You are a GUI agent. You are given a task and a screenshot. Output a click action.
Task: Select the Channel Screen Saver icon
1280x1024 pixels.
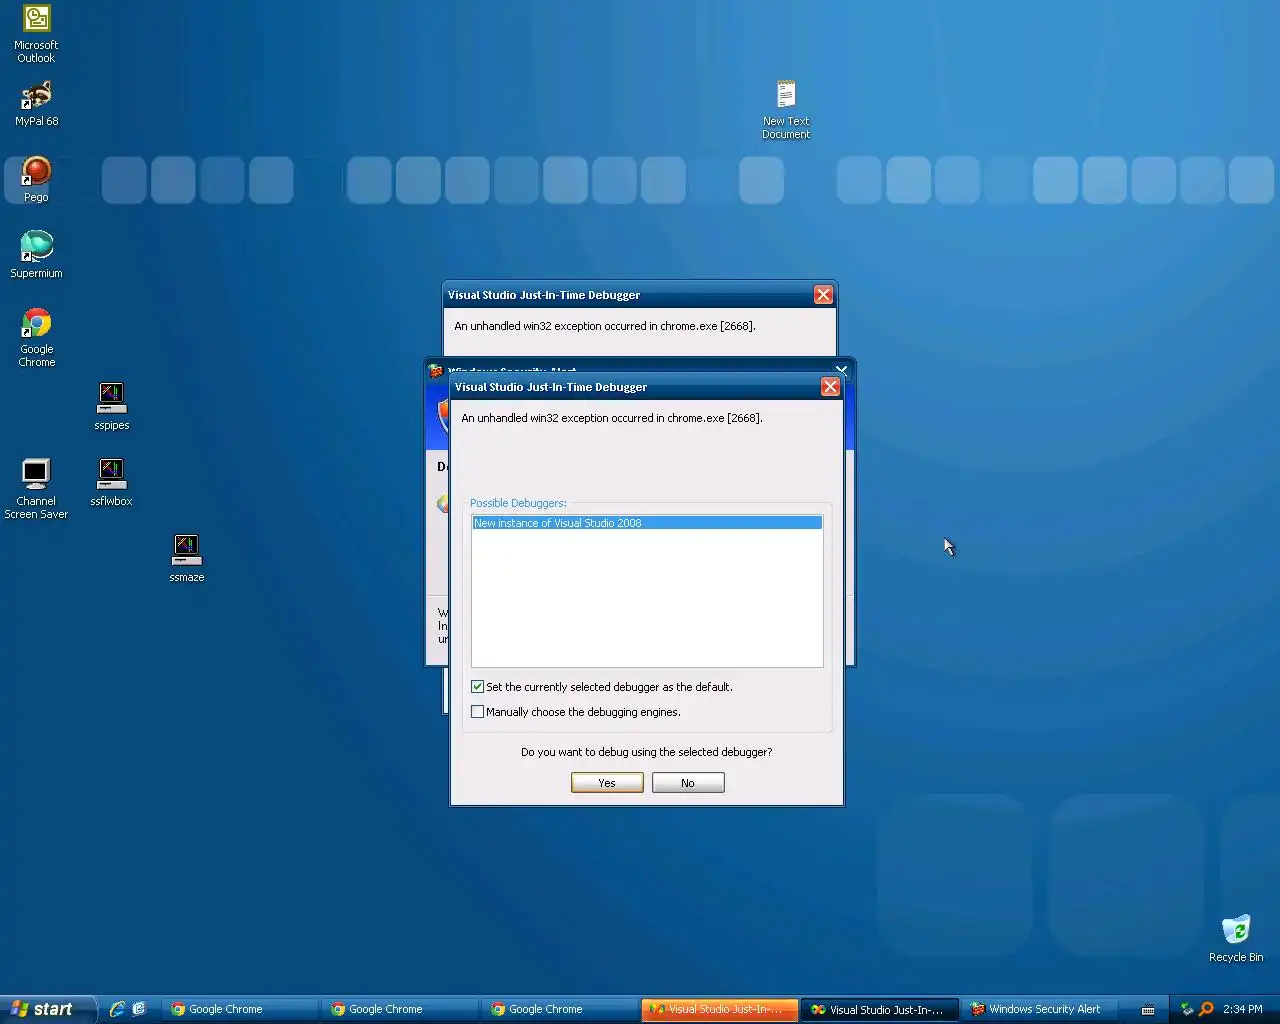coord(36,489)
